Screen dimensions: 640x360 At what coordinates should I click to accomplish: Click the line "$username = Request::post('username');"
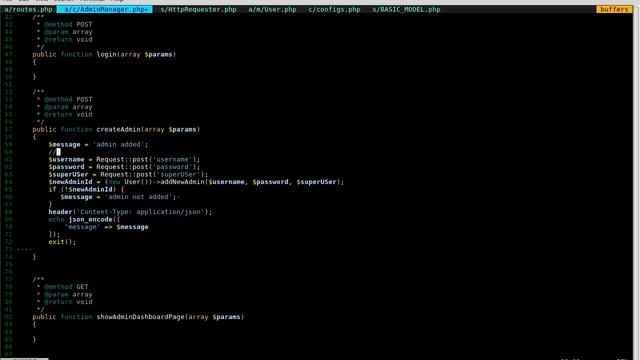124,160
